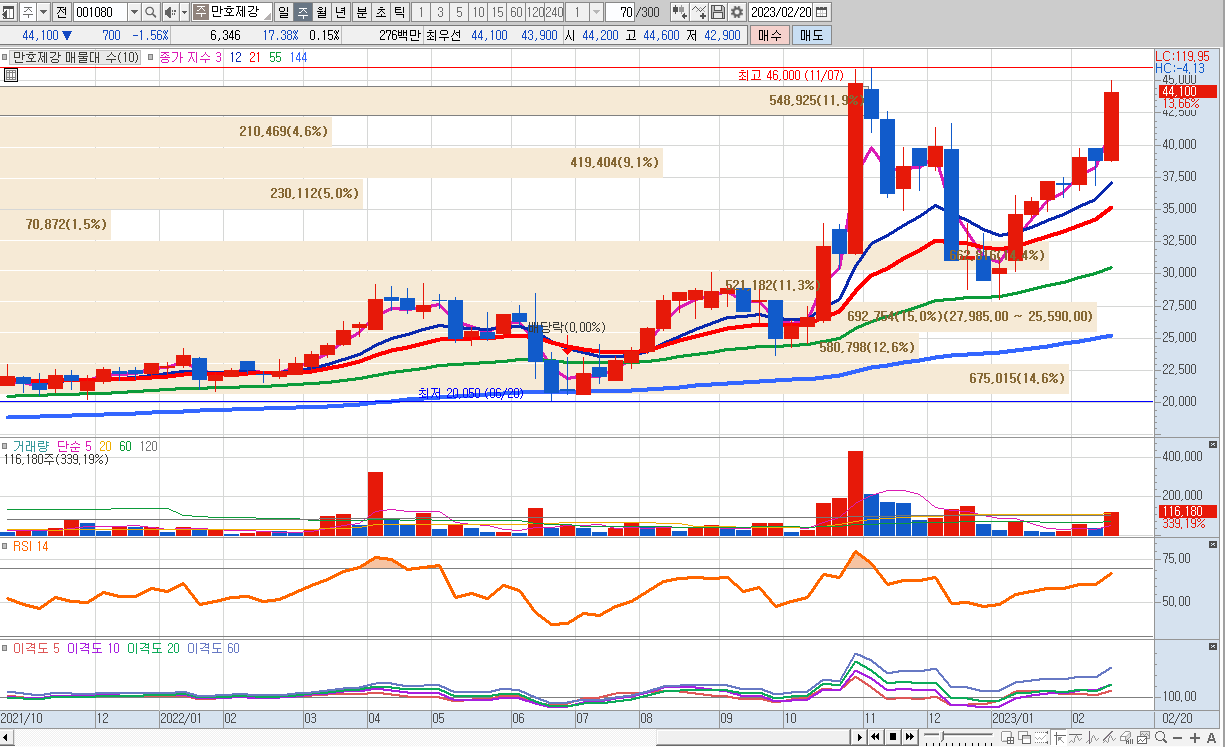Click the stock code search magnifier icon

point(151,12)
